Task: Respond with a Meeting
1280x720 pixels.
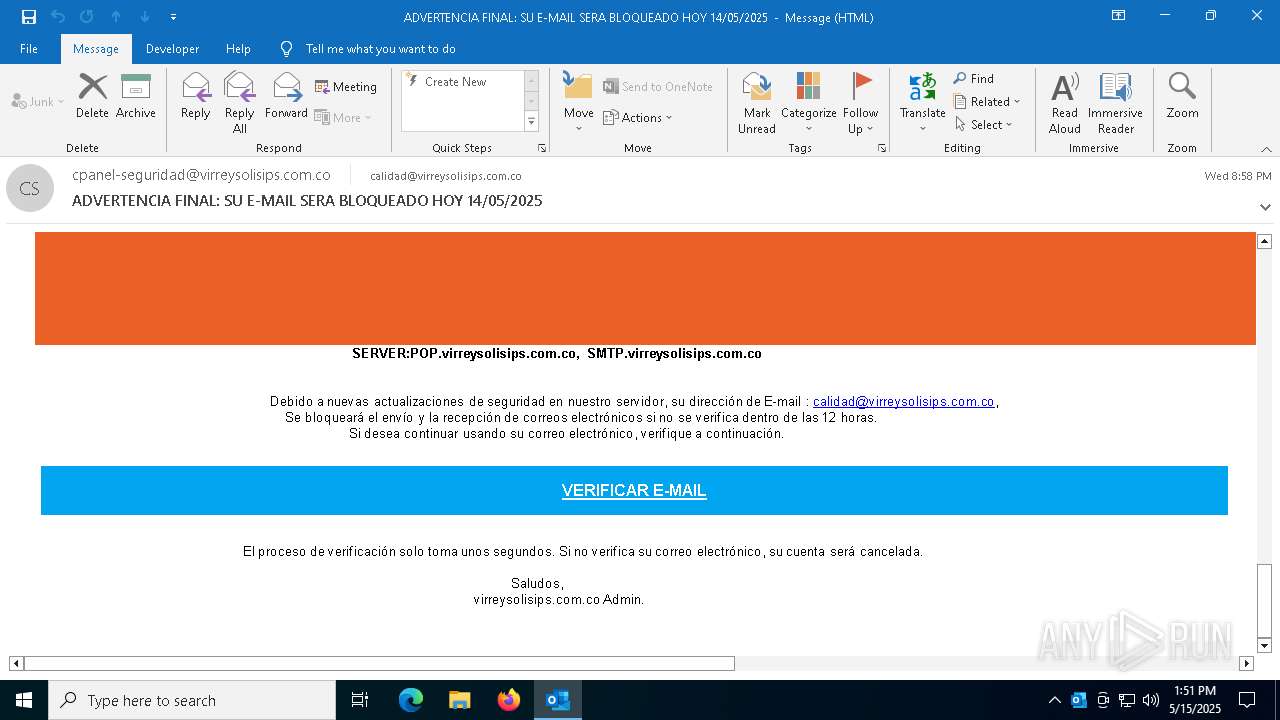Action: coord(346,87)
